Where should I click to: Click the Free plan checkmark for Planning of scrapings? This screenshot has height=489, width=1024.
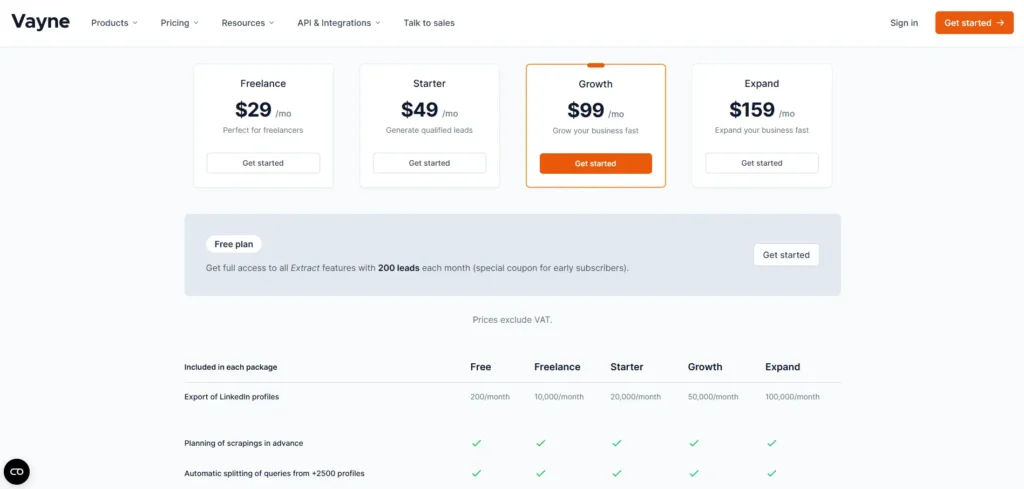coord(477,443)
